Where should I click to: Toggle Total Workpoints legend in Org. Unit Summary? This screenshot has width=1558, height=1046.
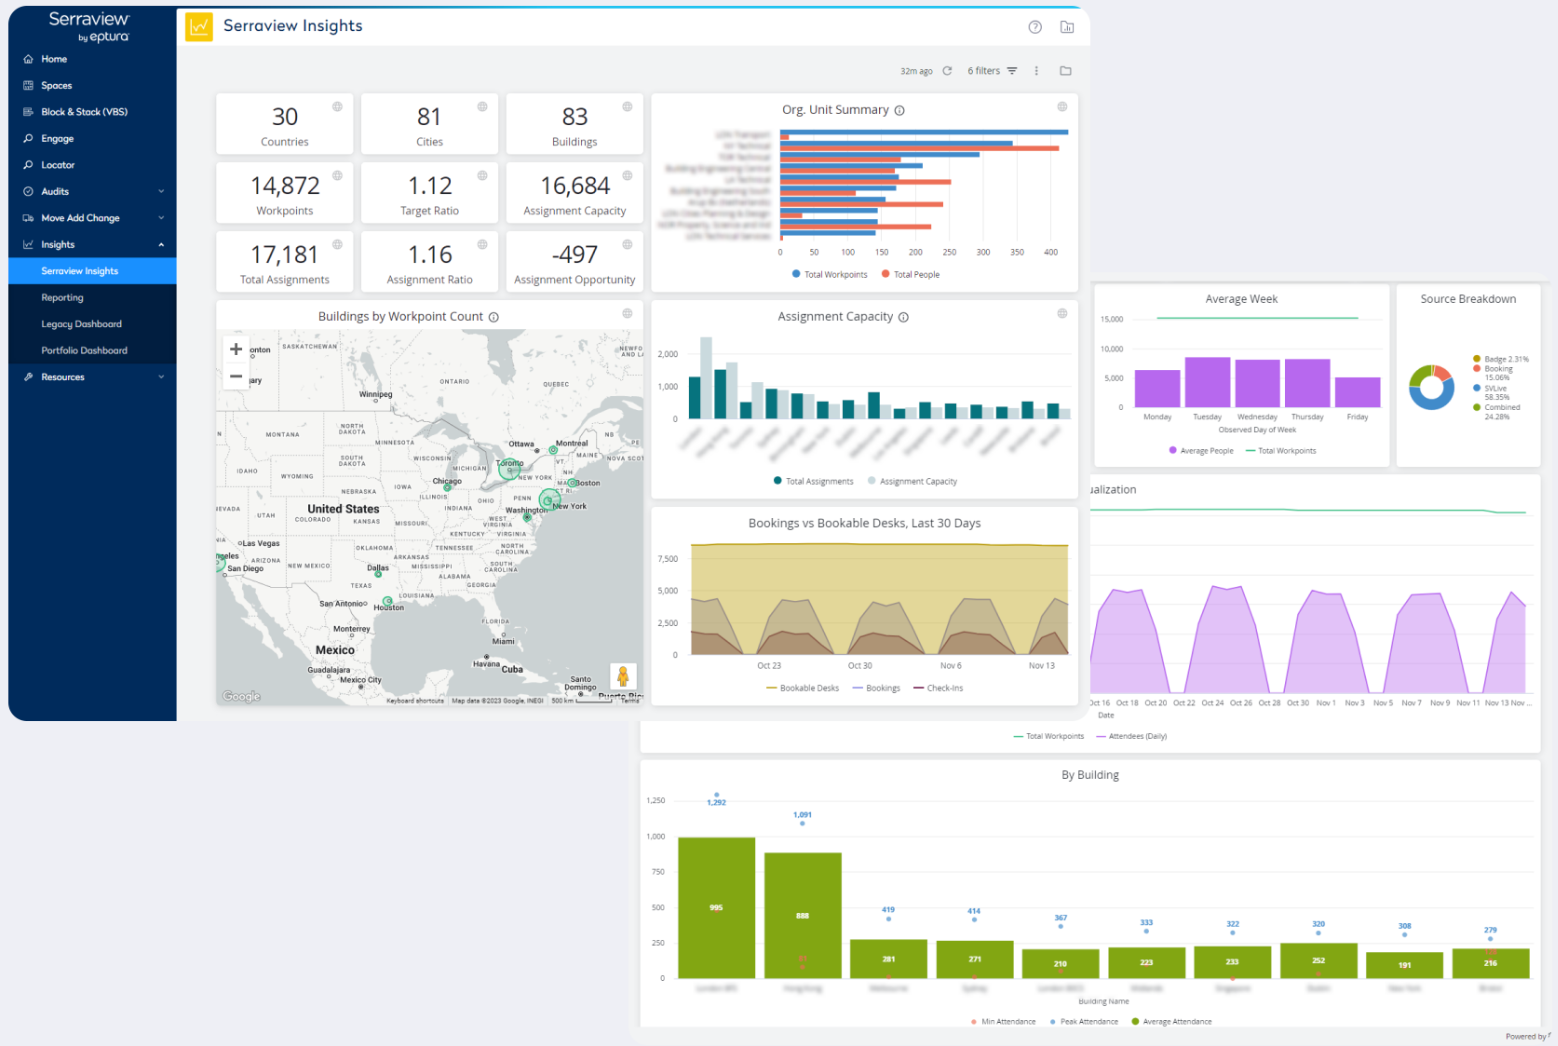830,274
